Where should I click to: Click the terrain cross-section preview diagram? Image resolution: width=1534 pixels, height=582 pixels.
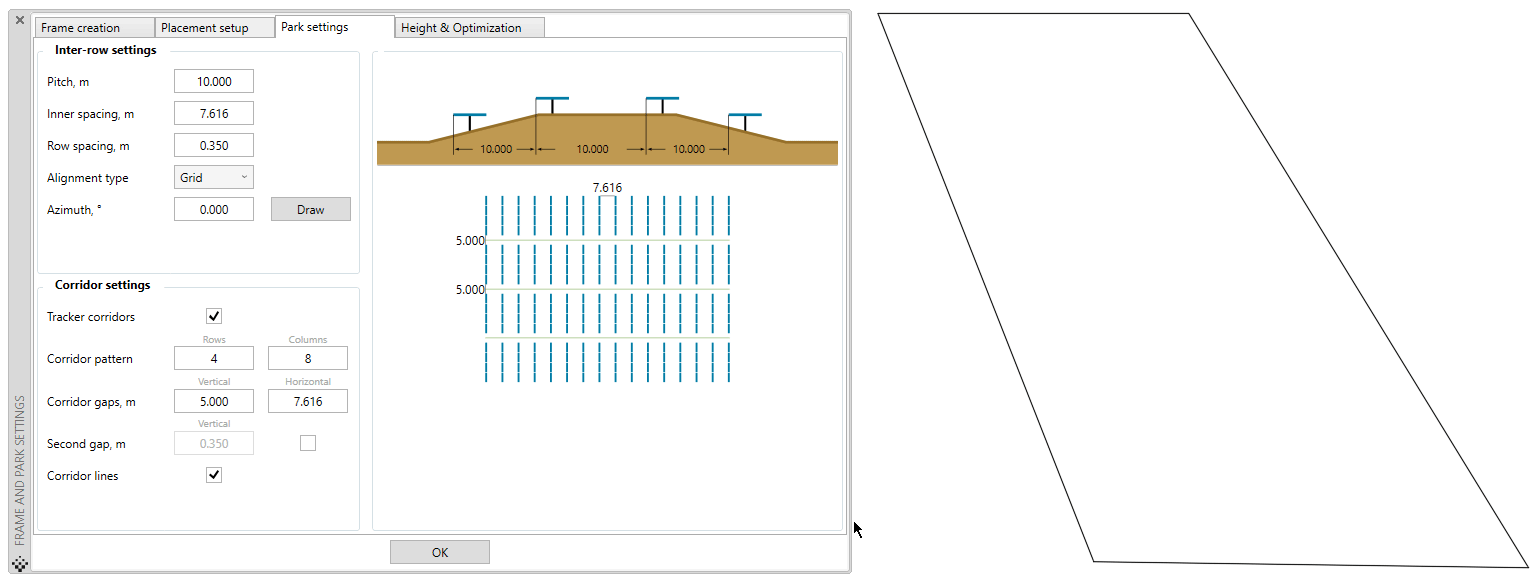(x=607, y=130)
